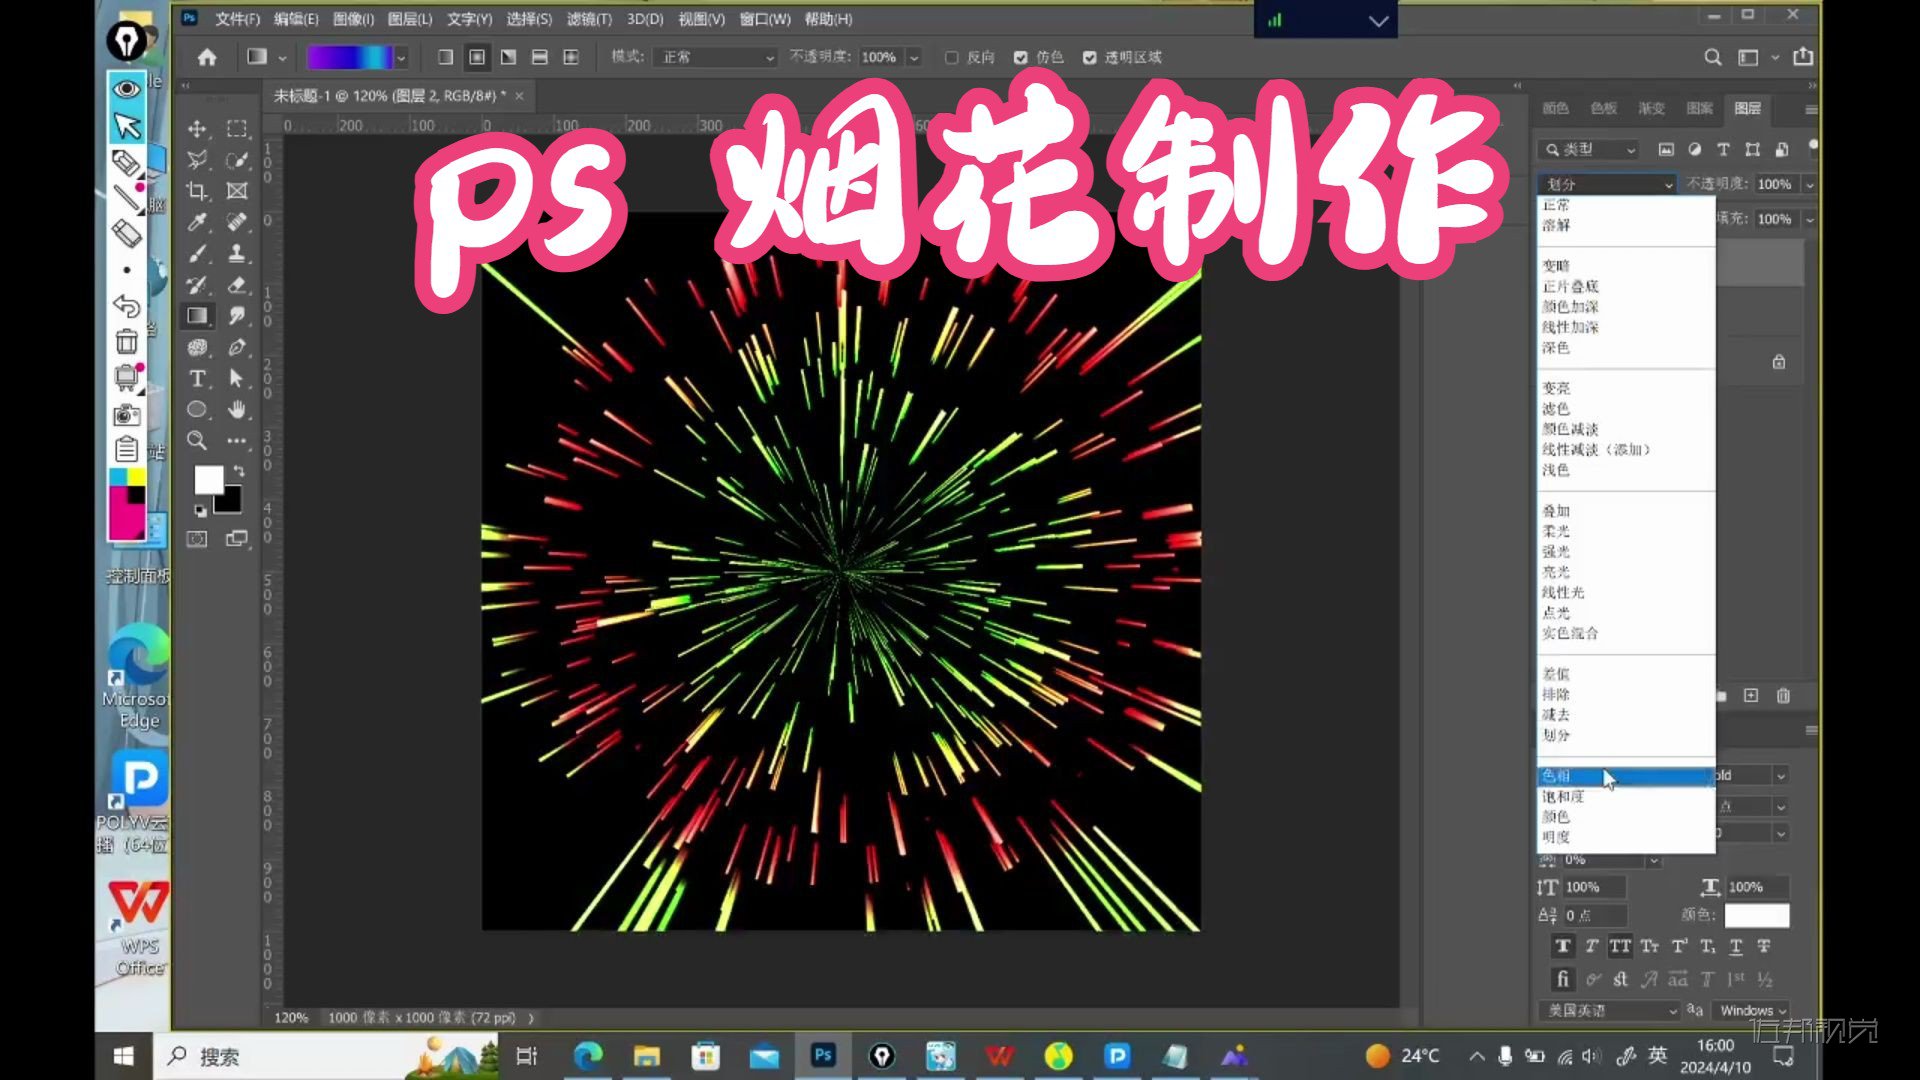Uncheck the 仿色 dither checkbox
Screen dimensions: 1920x1080
(1020, 57)
